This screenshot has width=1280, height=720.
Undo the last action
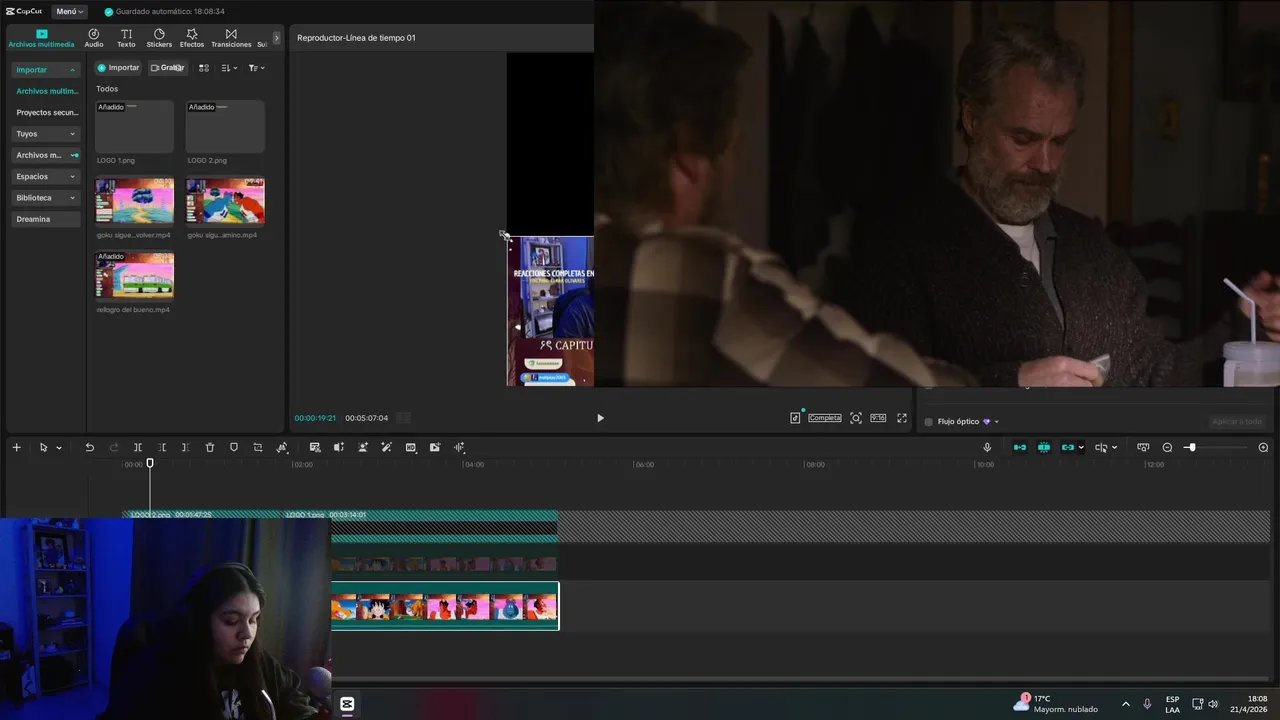[x=89, y=447]
